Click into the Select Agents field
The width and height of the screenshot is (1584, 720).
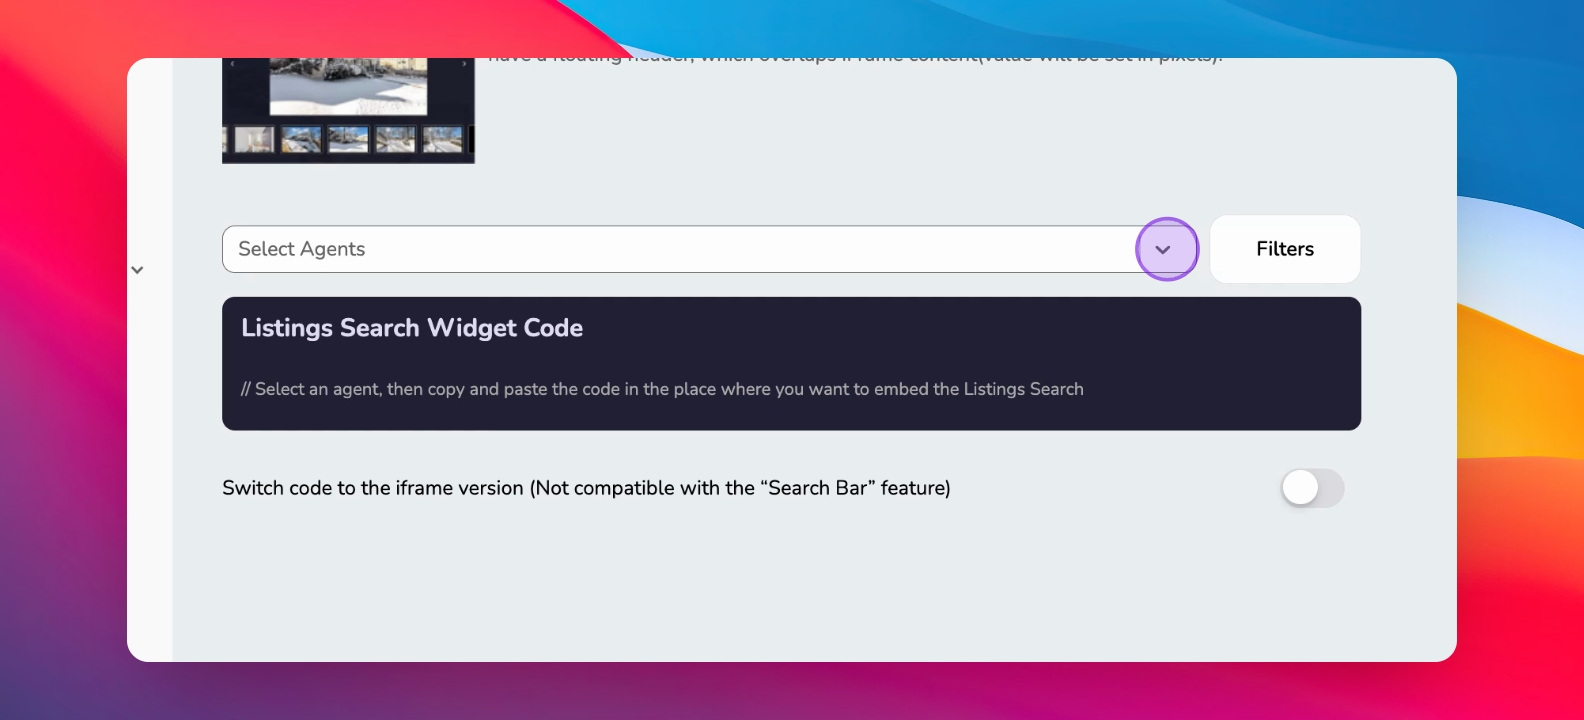click(x=680, y=249)
